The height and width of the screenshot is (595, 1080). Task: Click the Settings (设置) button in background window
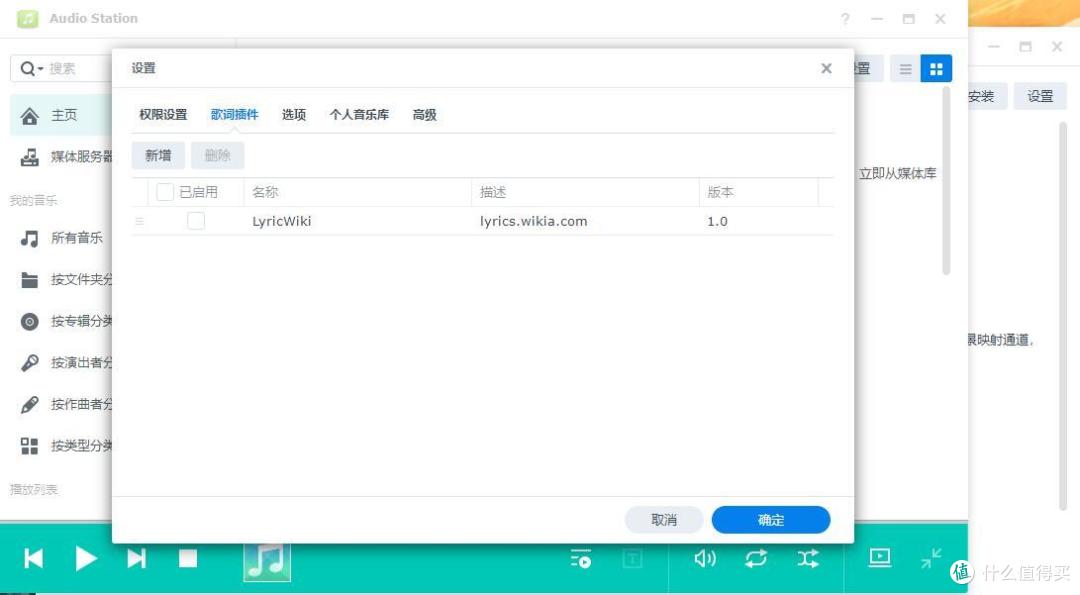[1040, 96]
